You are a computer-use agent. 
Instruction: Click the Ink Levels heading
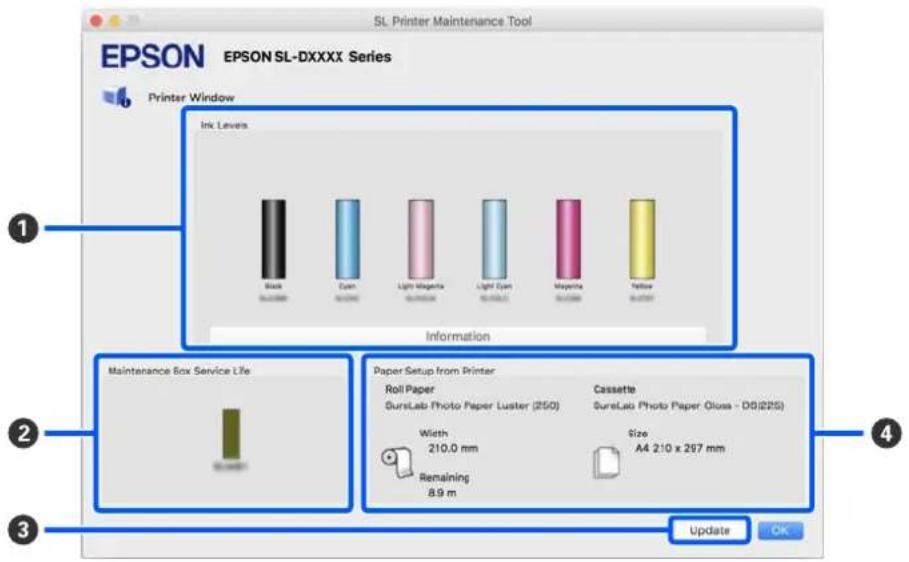[224, 125]
